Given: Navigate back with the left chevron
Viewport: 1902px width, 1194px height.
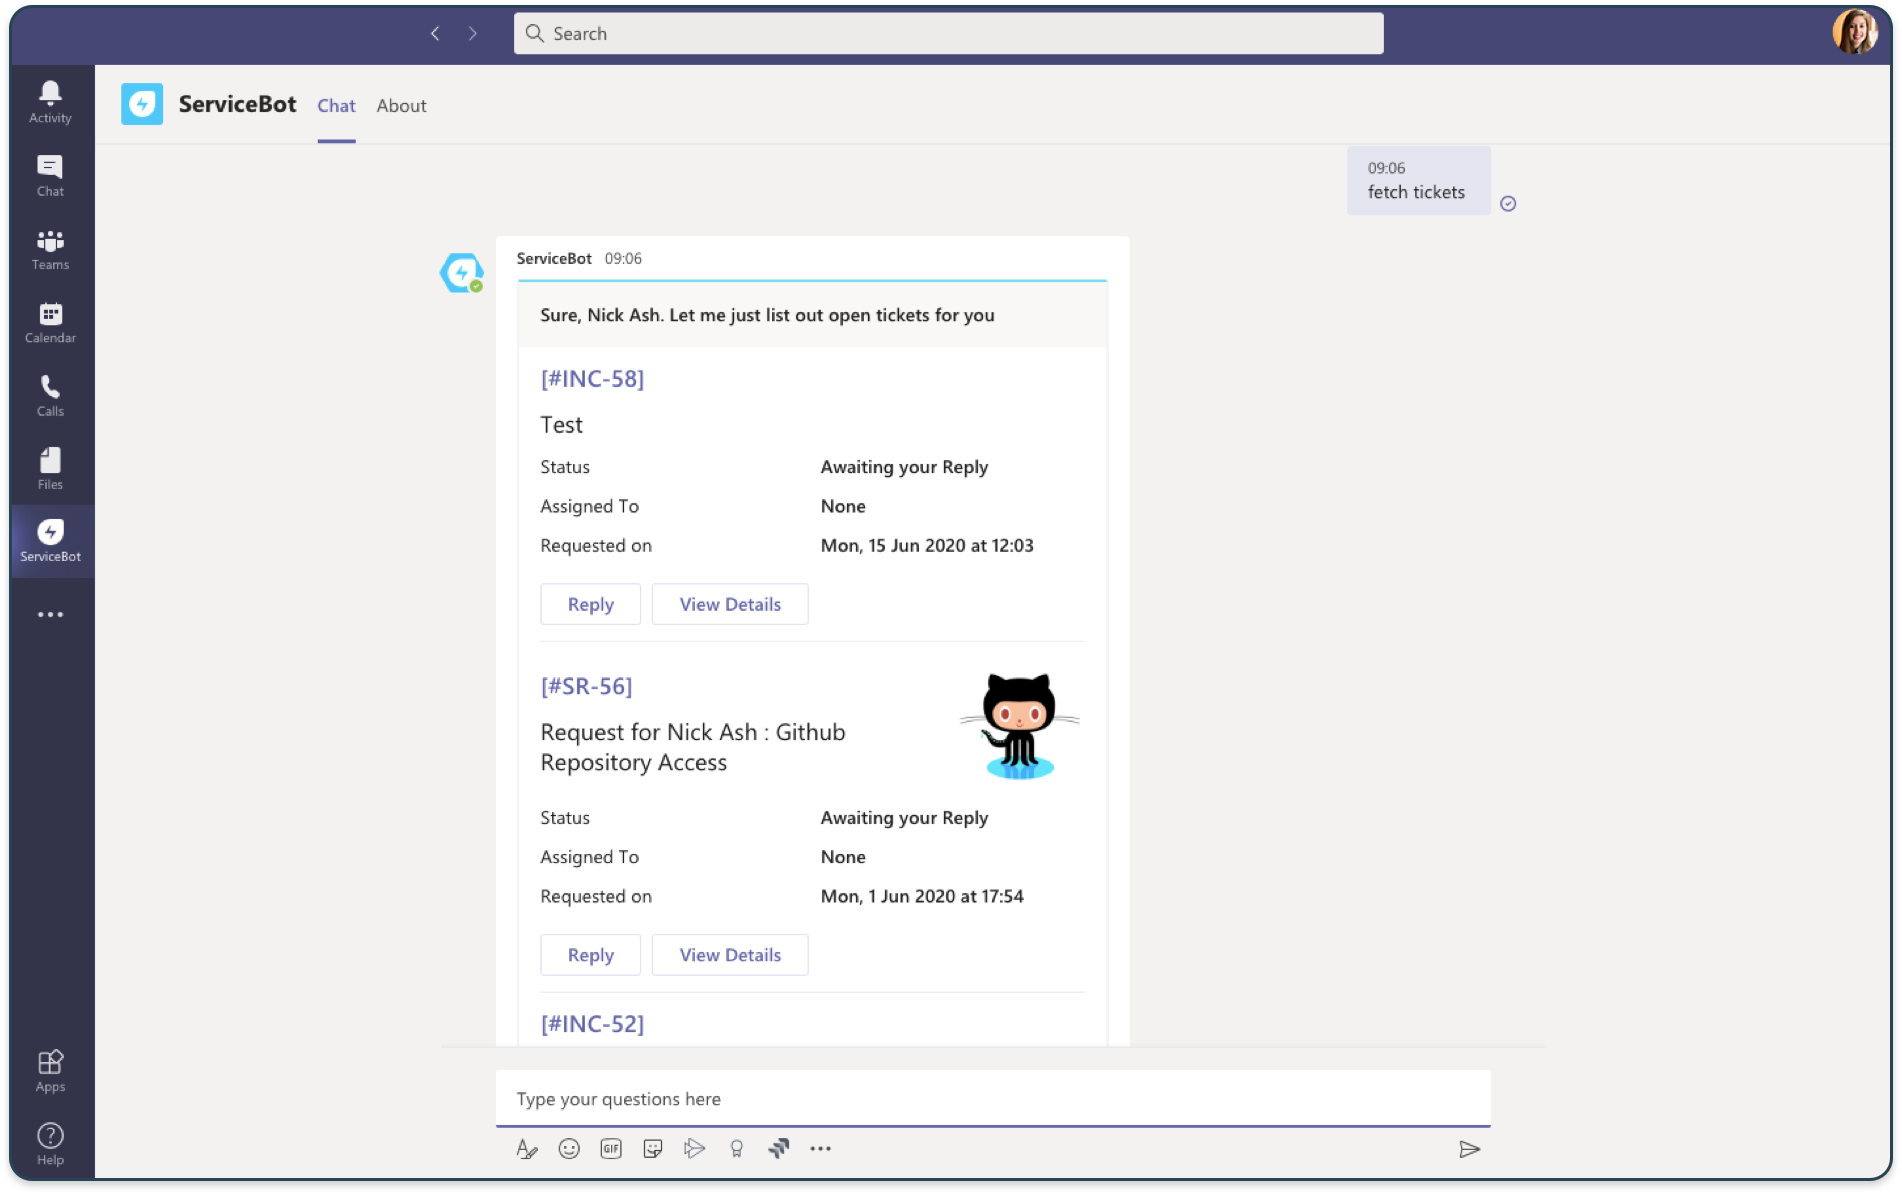Looking at the screenshot, I should coord(435,33).
